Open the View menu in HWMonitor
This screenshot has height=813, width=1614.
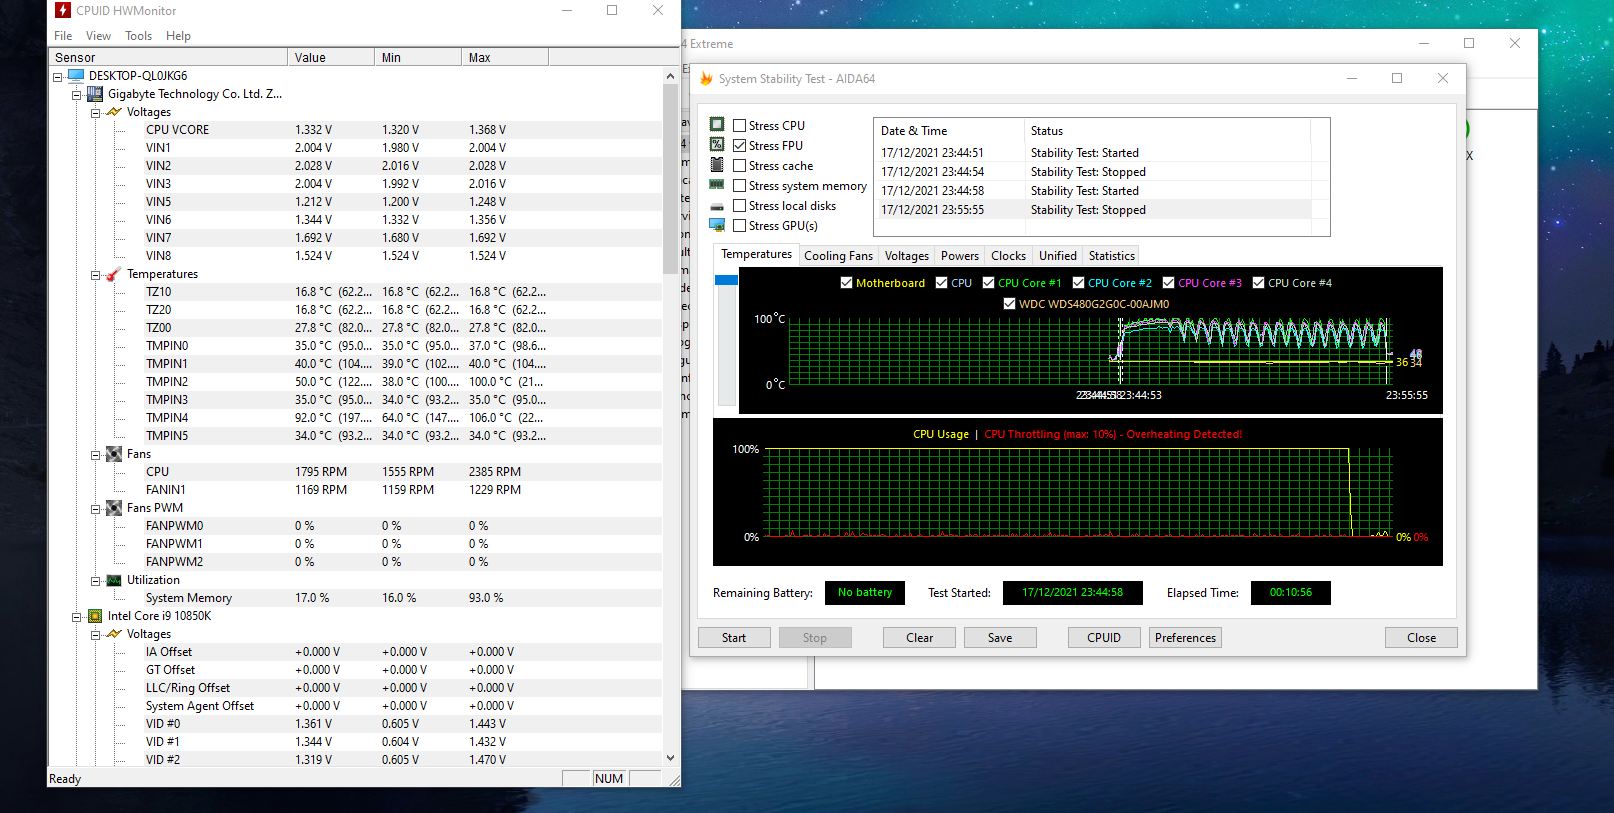coord(98,36)
